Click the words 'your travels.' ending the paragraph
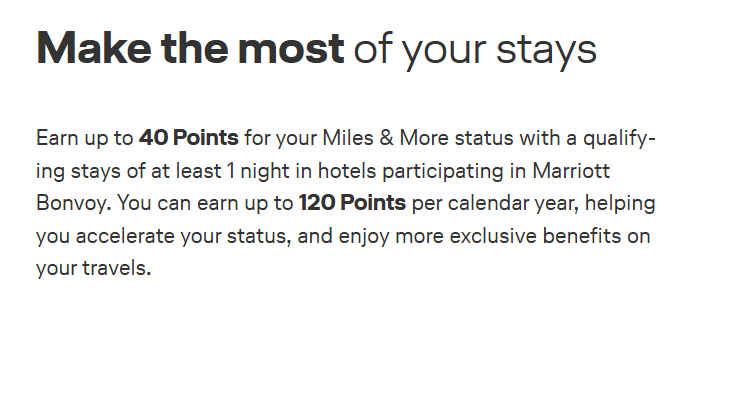This screenshot has width=732, height=416. [x=93, y=269]
